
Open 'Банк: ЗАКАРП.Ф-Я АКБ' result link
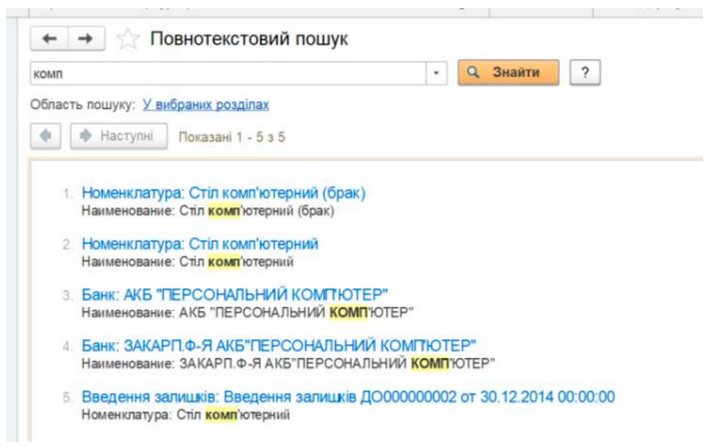tap(278, 345)
